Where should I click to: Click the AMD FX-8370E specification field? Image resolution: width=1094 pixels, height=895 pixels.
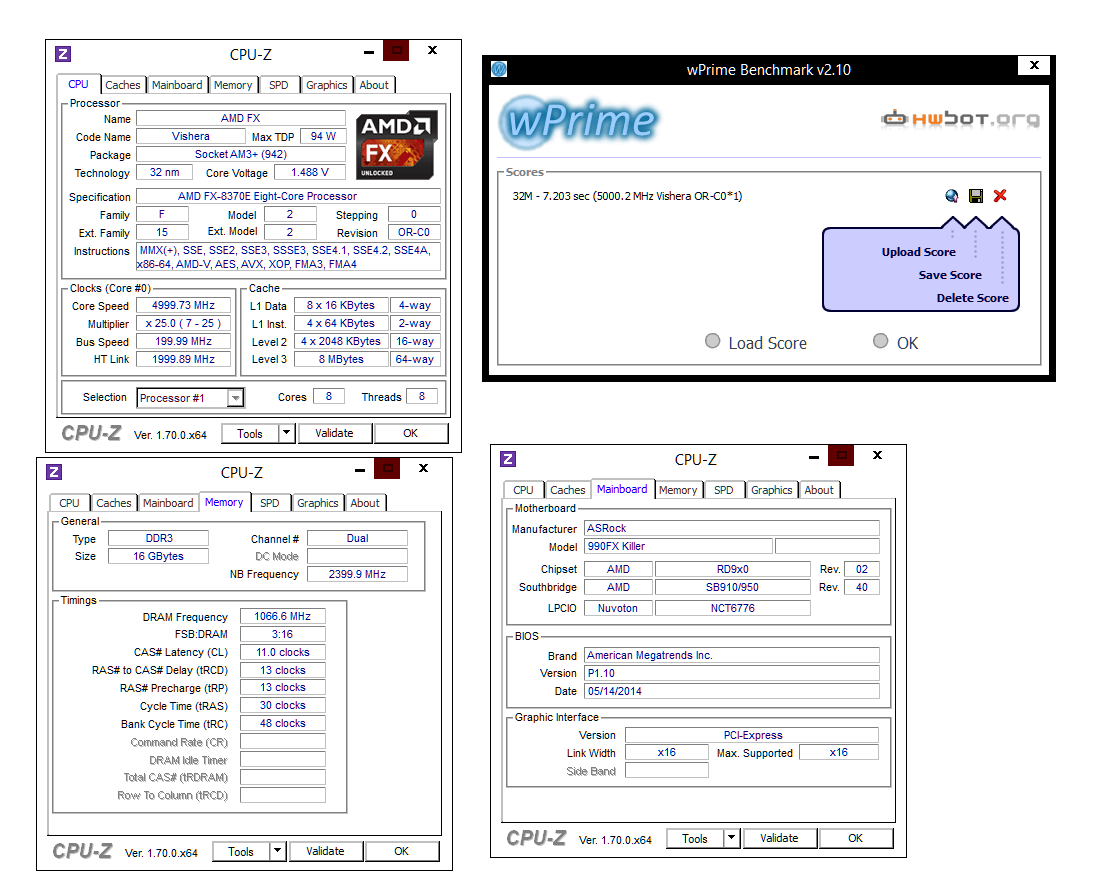288,196
